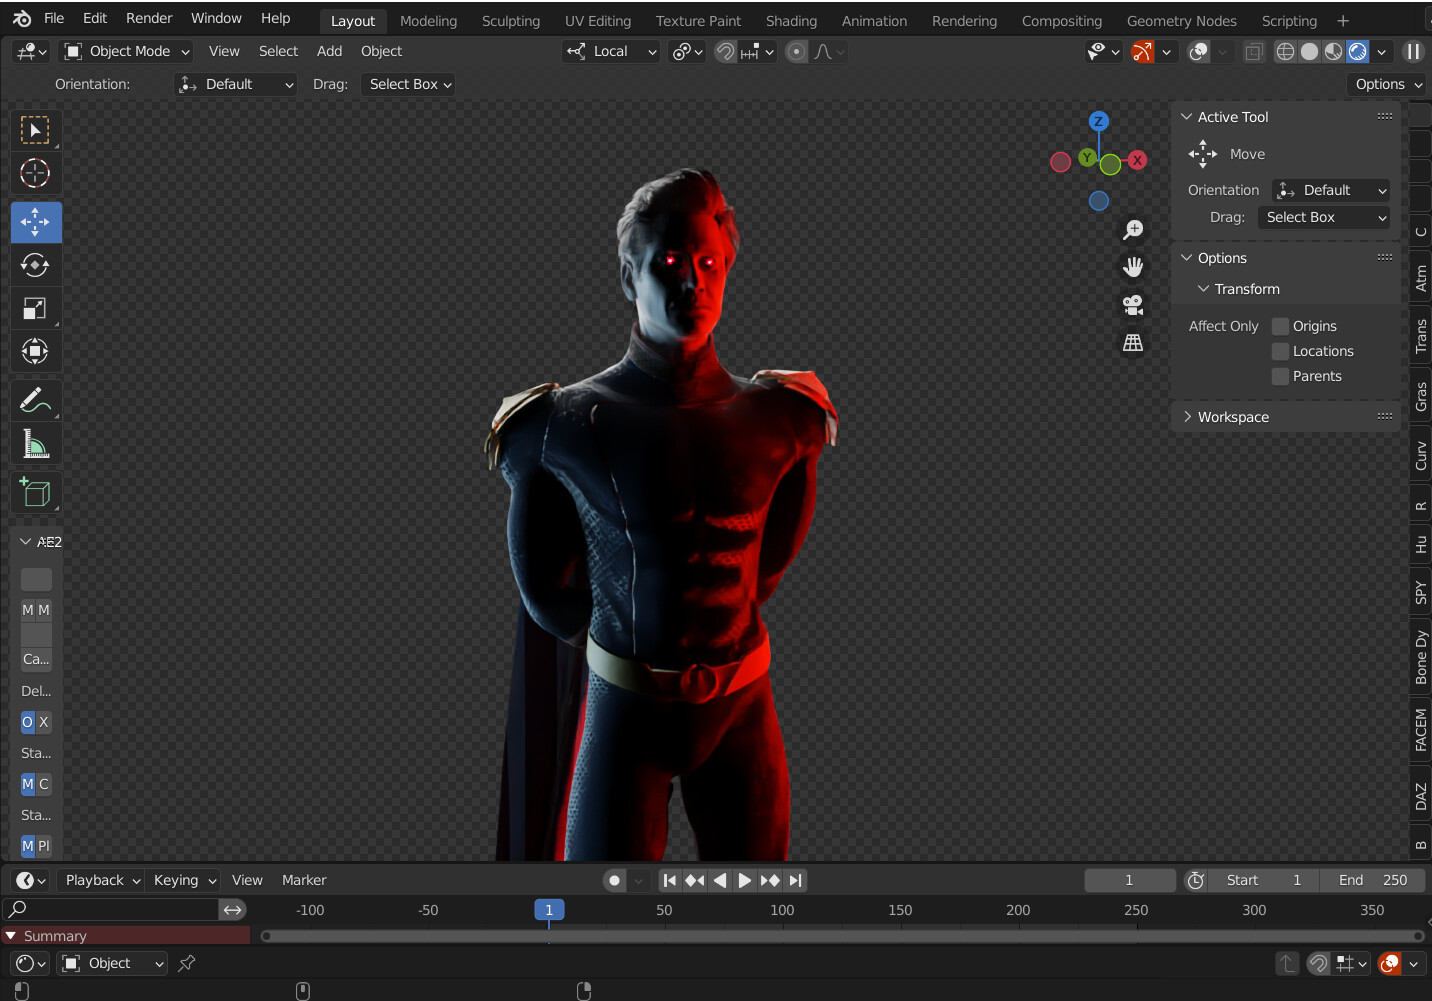The image size is (1432, 1001).
Task: Choose the Add Cube tool
Action: [x=36, y=492]
